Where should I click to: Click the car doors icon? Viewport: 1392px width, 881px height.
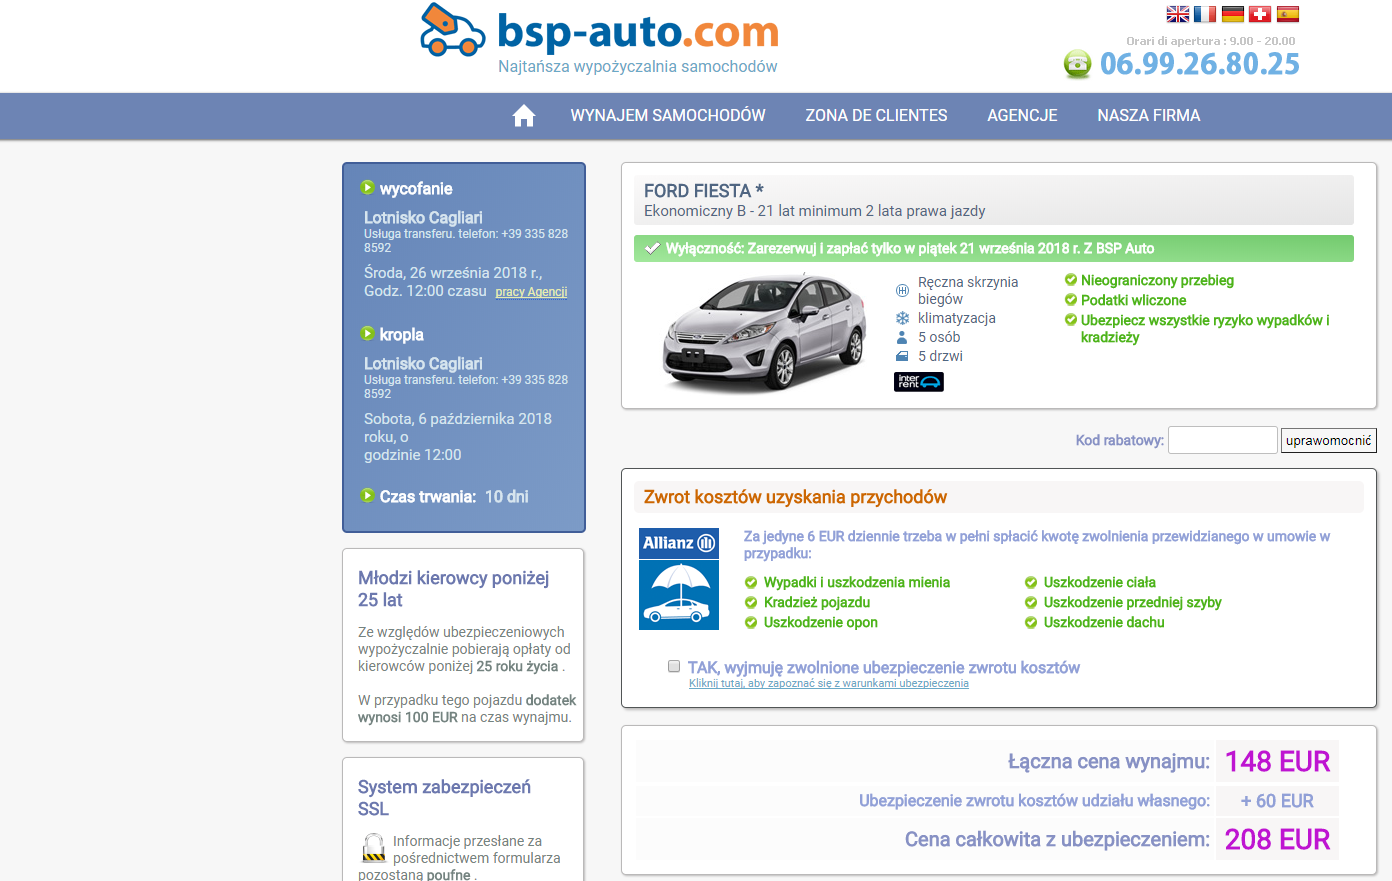pyautogui.click(x=902, y=356)
